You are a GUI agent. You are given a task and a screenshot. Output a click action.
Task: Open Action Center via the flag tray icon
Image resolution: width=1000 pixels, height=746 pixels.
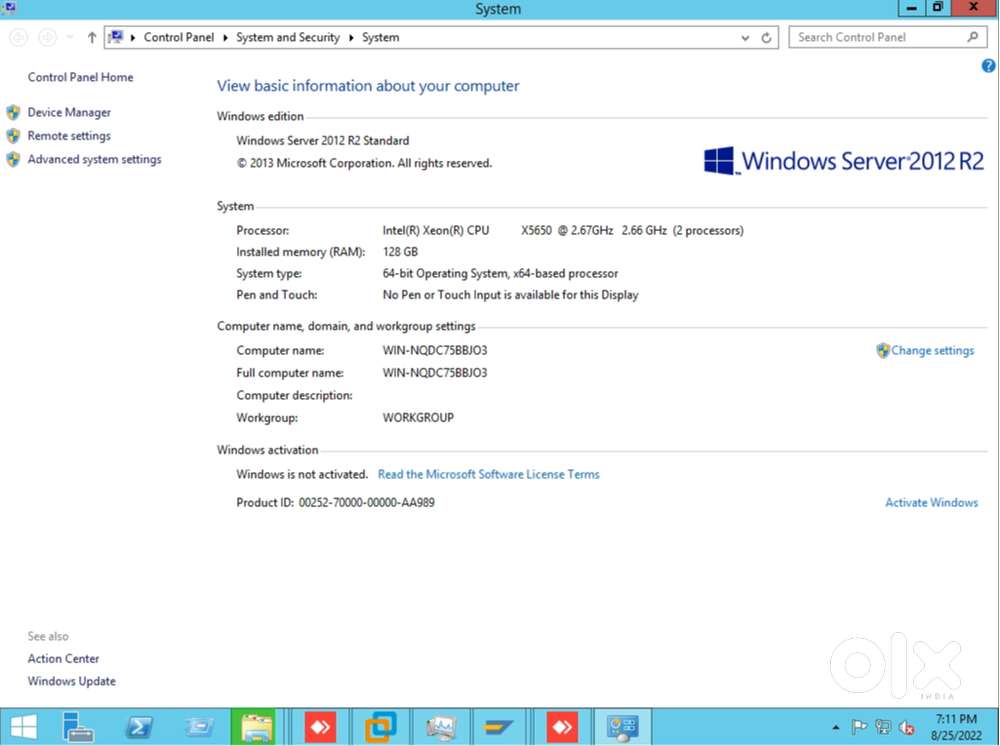[x=859, y=727]
